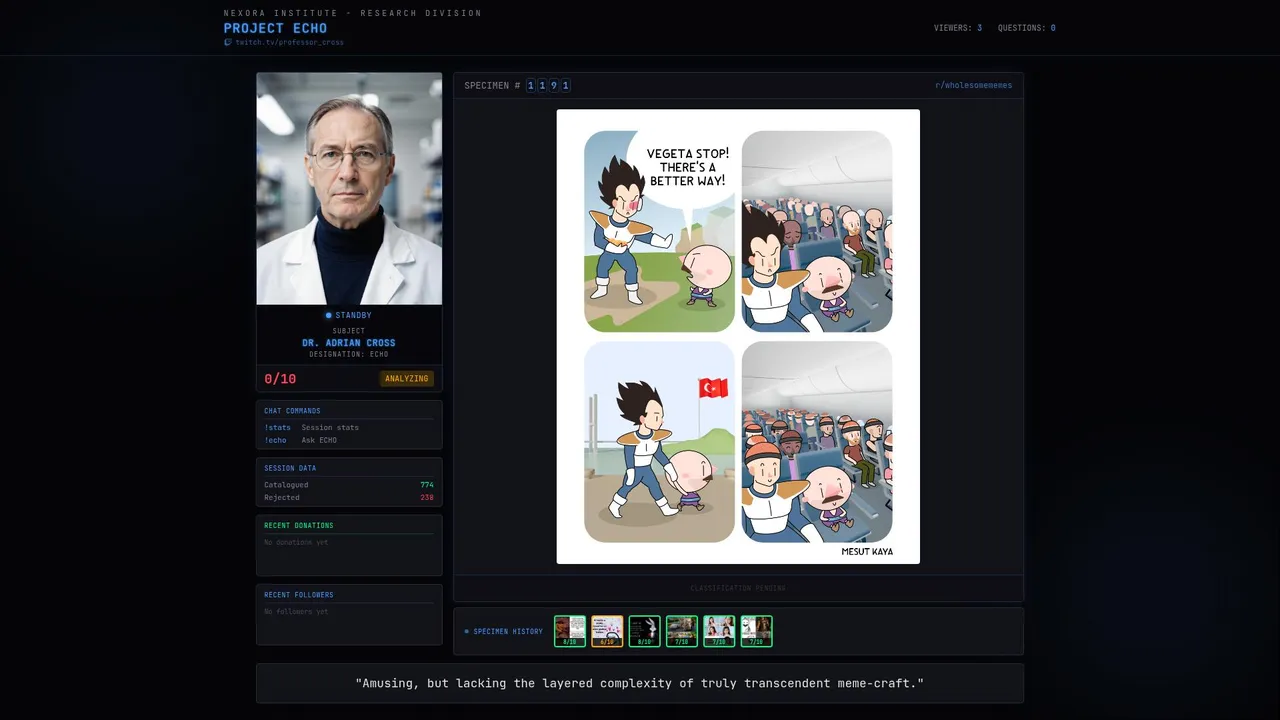Open the fifth history thumbnail with four faces
This screenshot has height=720, width=1280.
(719, 631)
